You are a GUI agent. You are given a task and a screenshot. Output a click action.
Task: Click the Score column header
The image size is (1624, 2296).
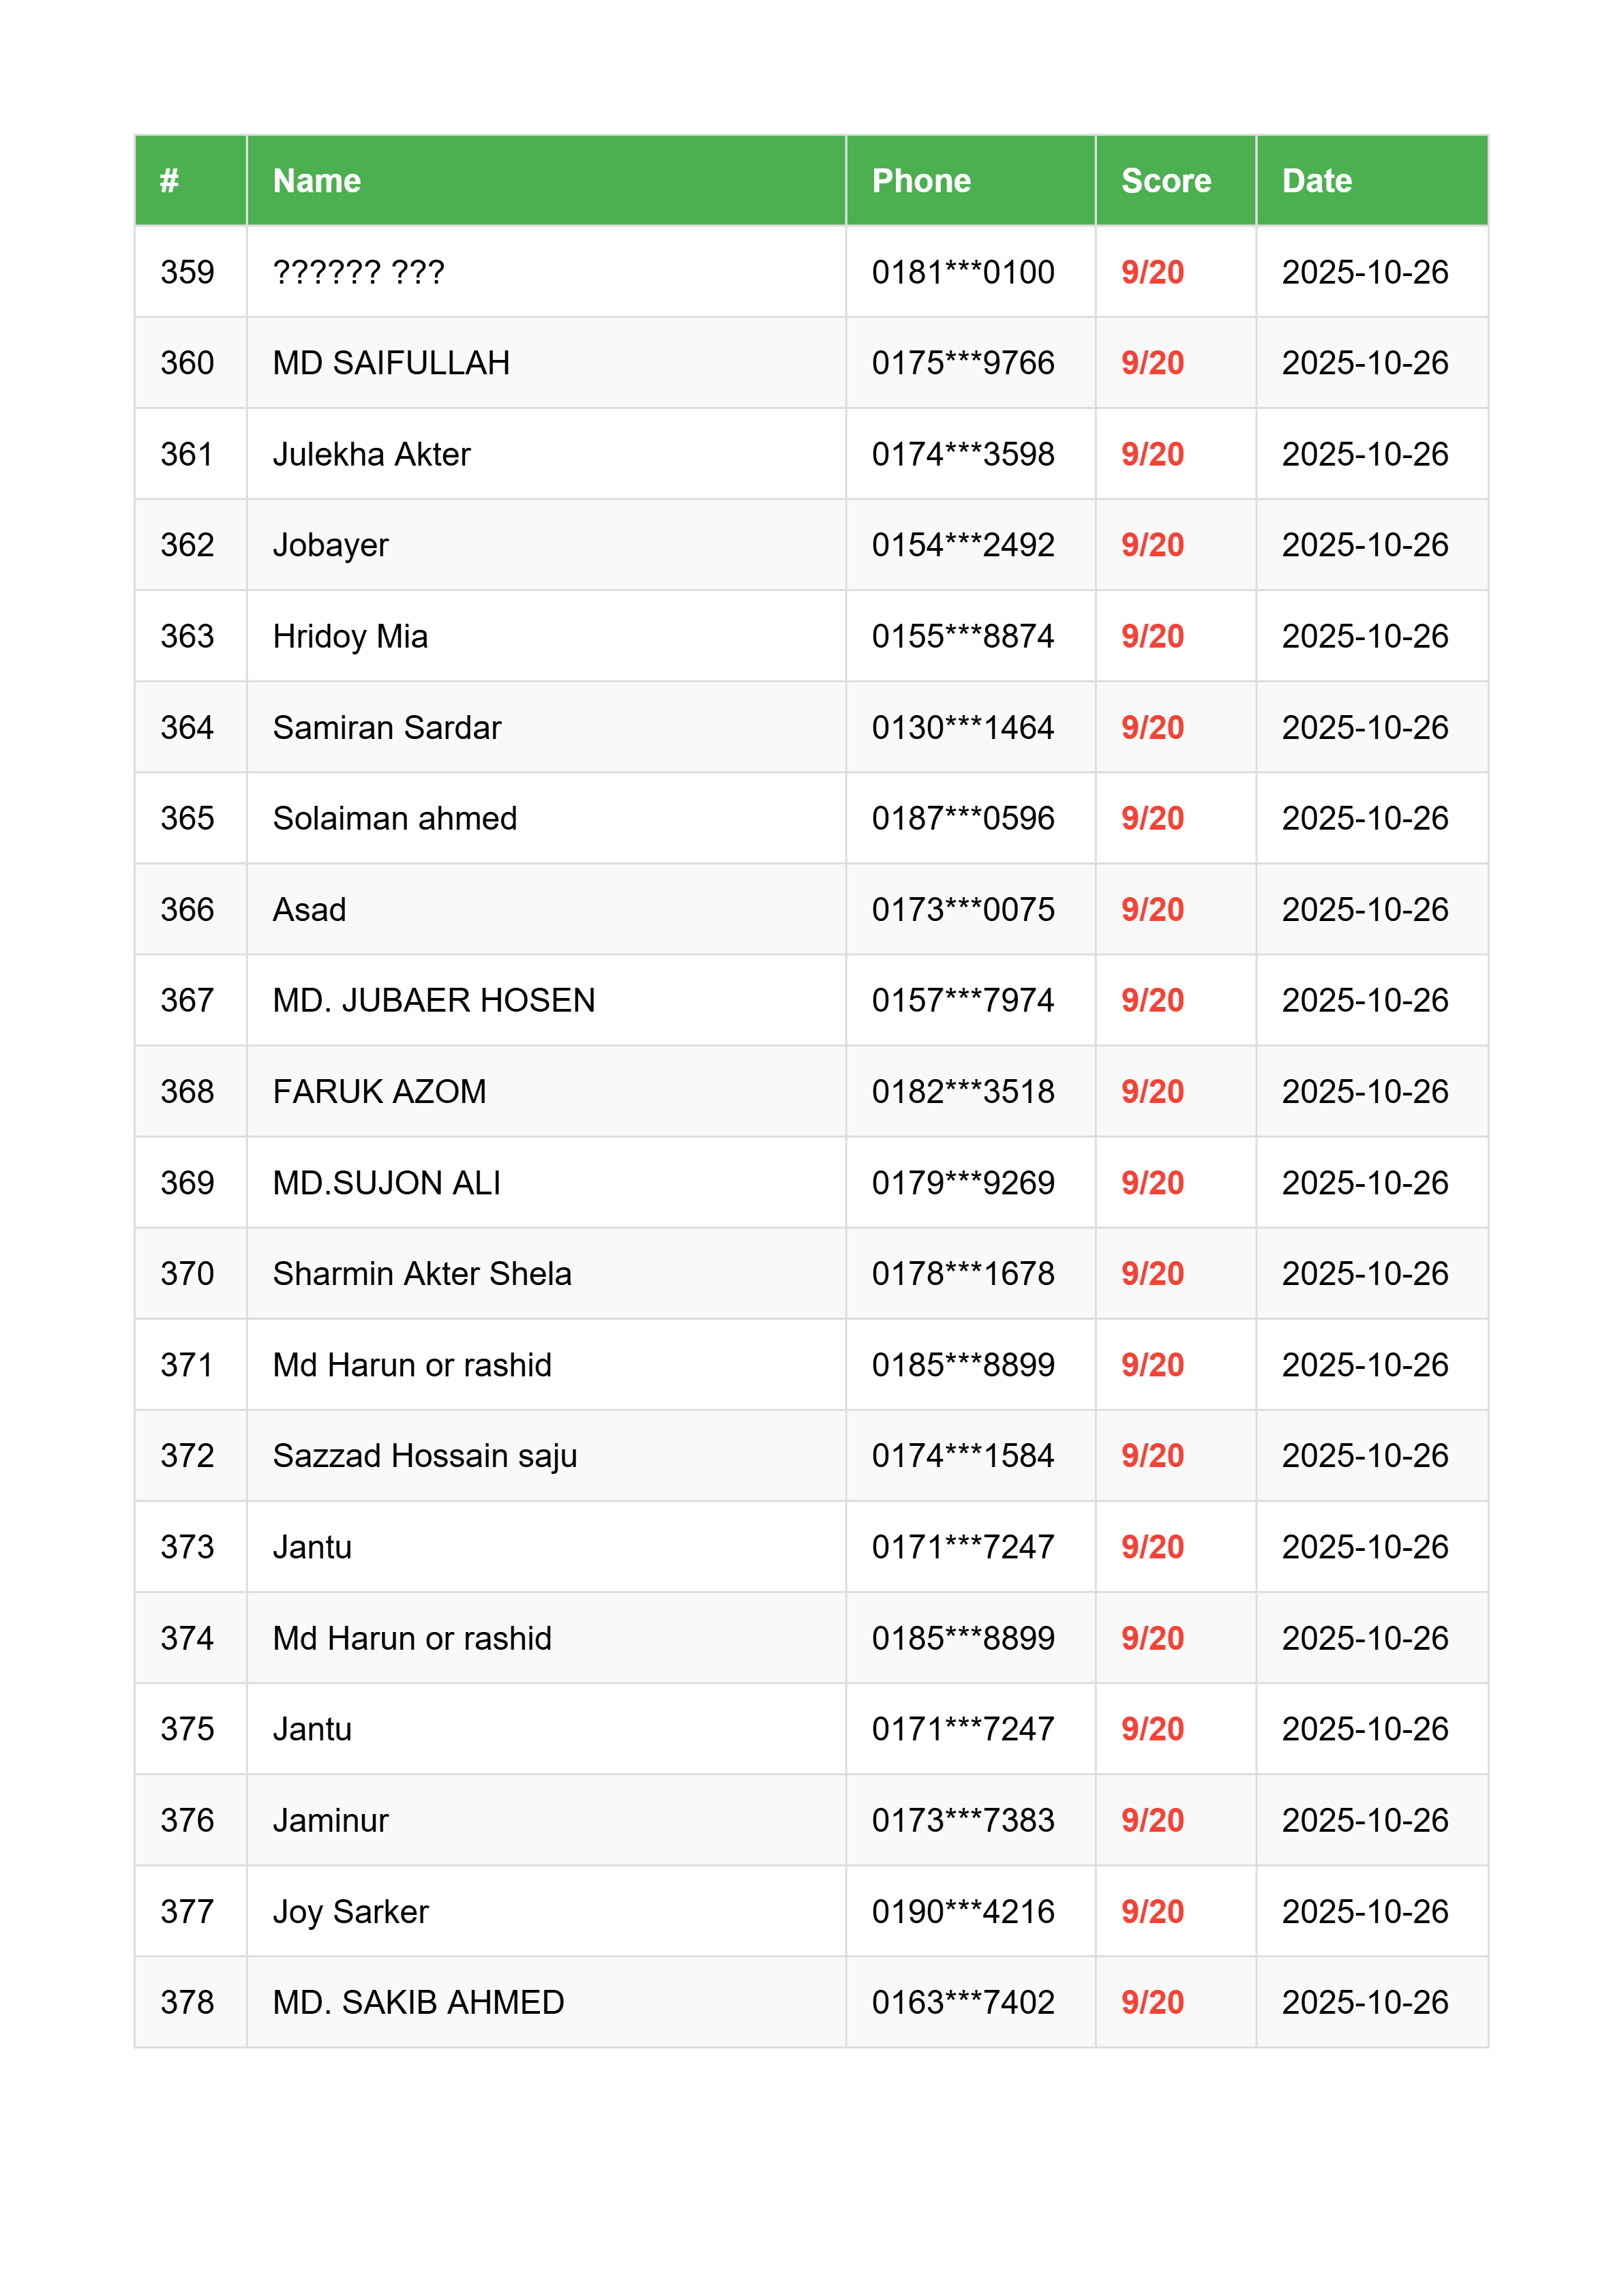(1165, 181)
